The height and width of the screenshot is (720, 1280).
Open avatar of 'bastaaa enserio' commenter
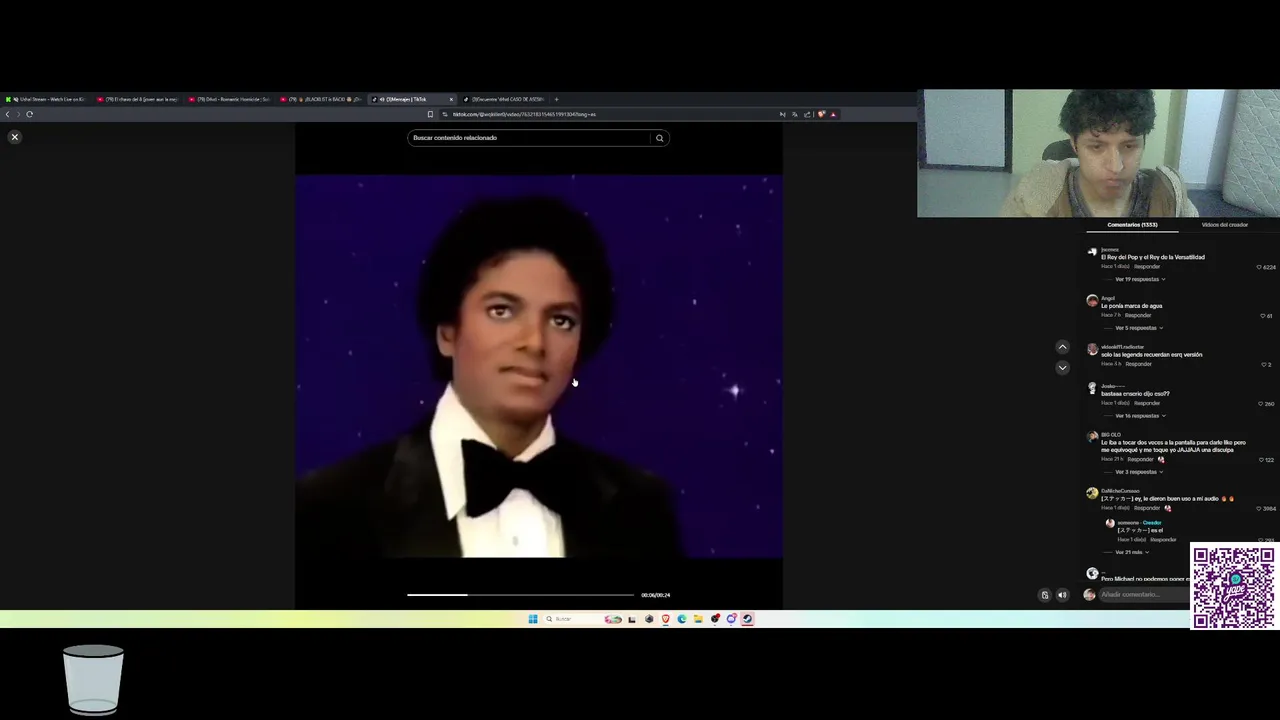click(1092, 388)
